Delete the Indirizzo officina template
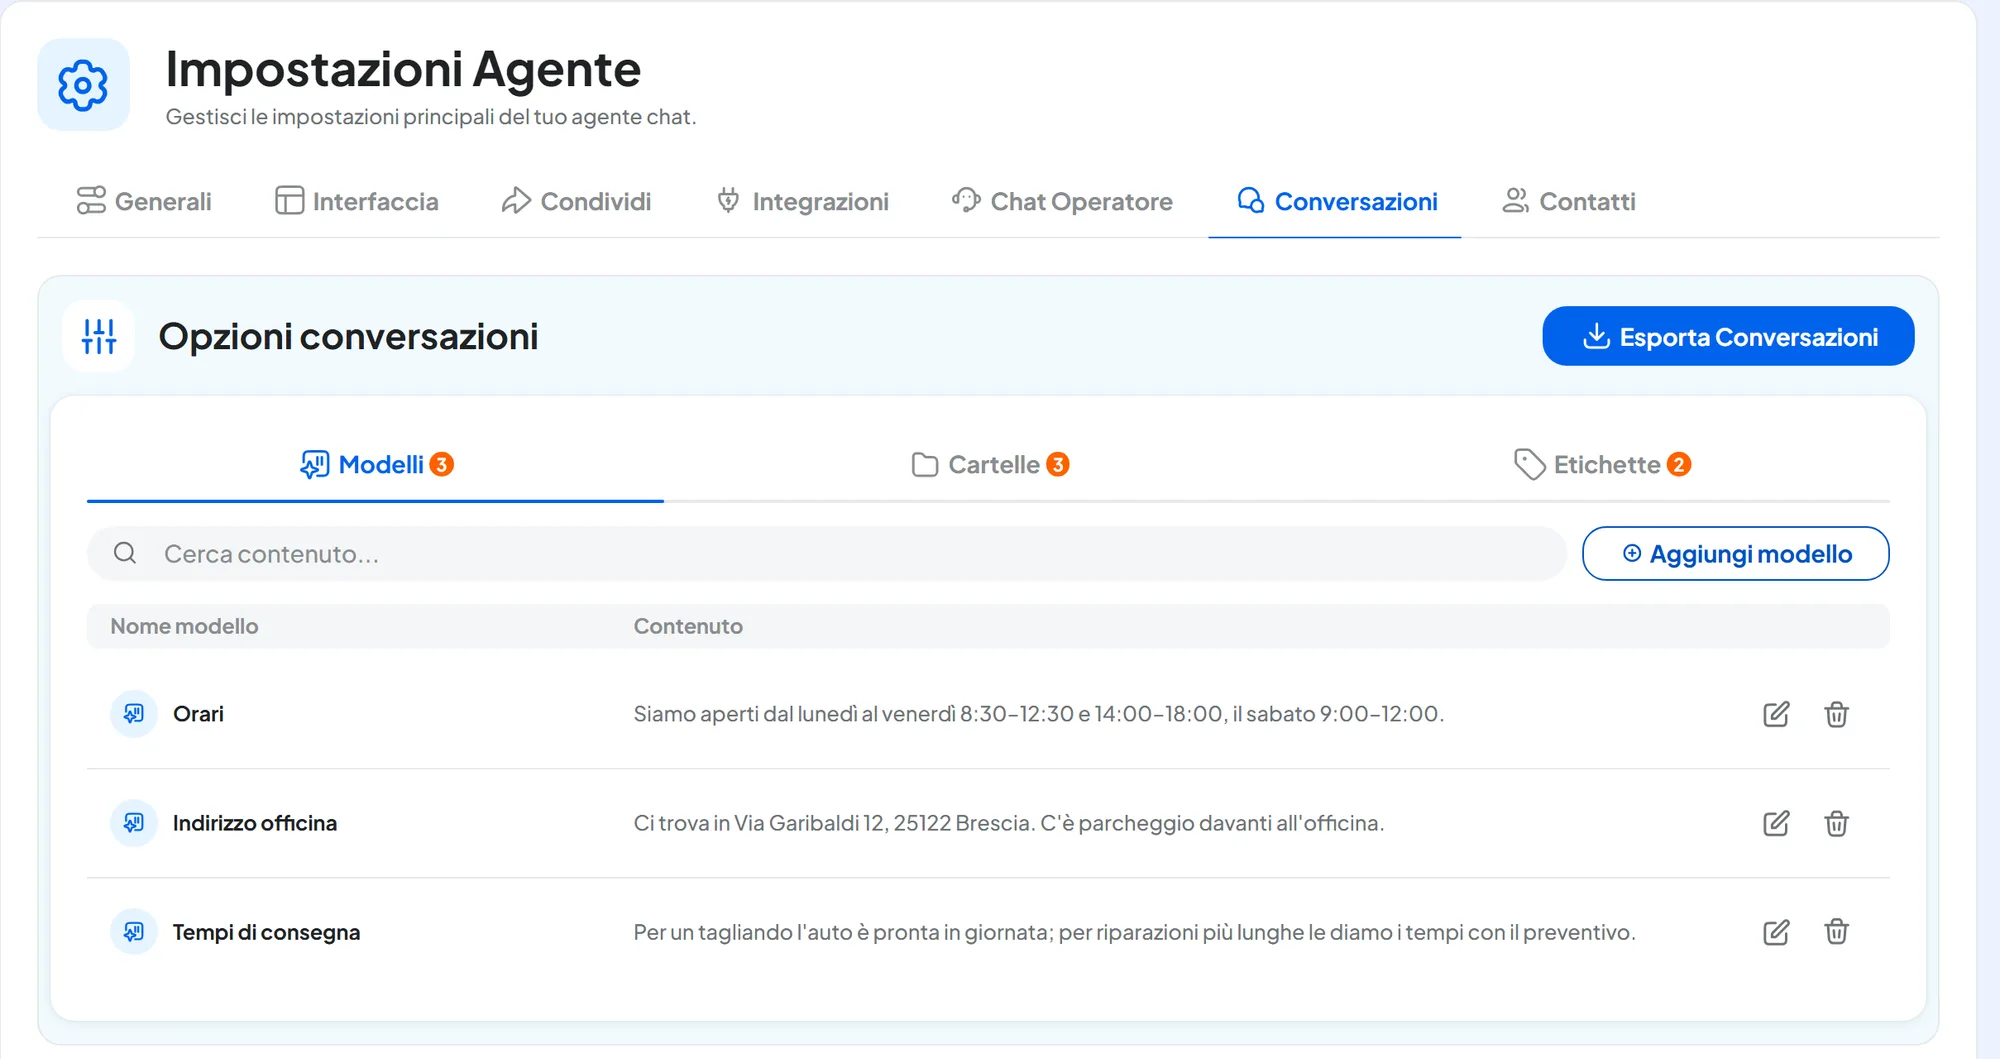Screen dimensions: 2000x1059 [1836, 823]
